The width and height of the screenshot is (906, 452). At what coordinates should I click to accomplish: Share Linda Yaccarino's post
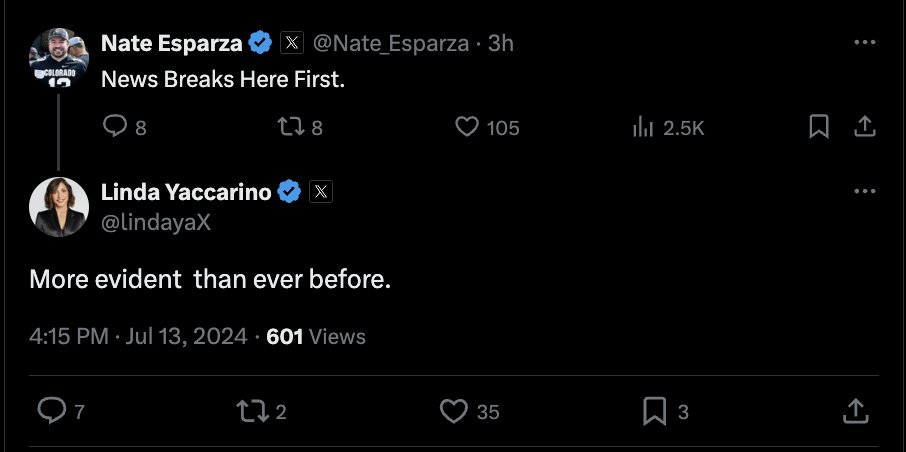tap(856, 410)
